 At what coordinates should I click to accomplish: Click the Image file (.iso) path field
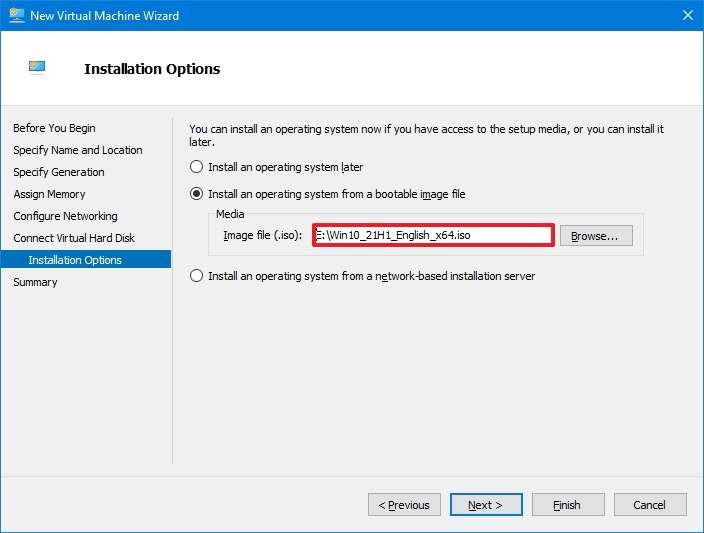click(433, 235)
